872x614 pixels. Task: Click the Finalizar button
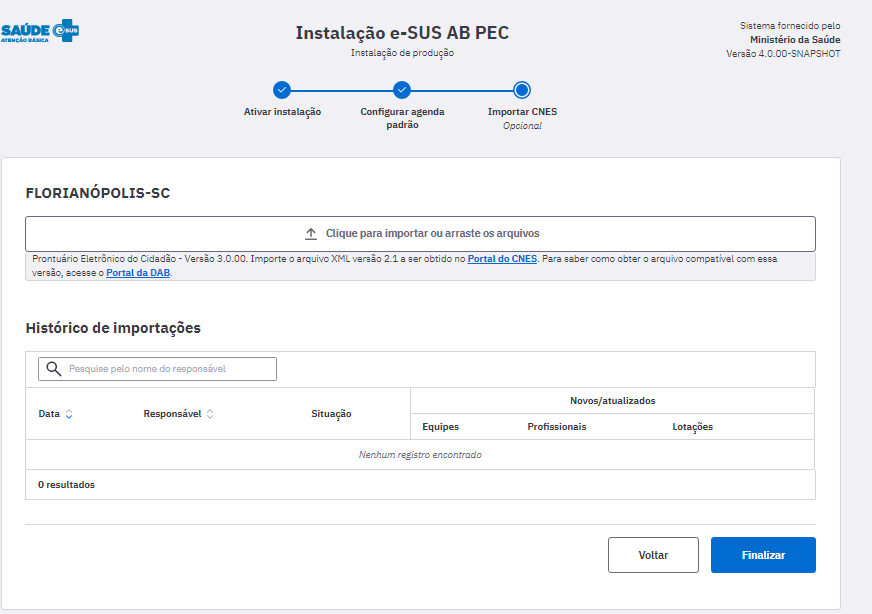pos(763,554)
